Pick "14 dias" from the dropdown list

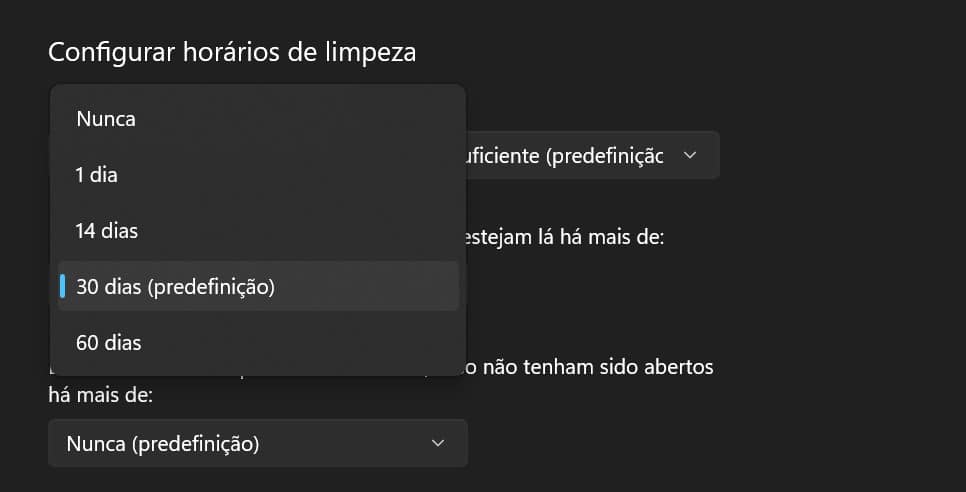click(107, 231)
